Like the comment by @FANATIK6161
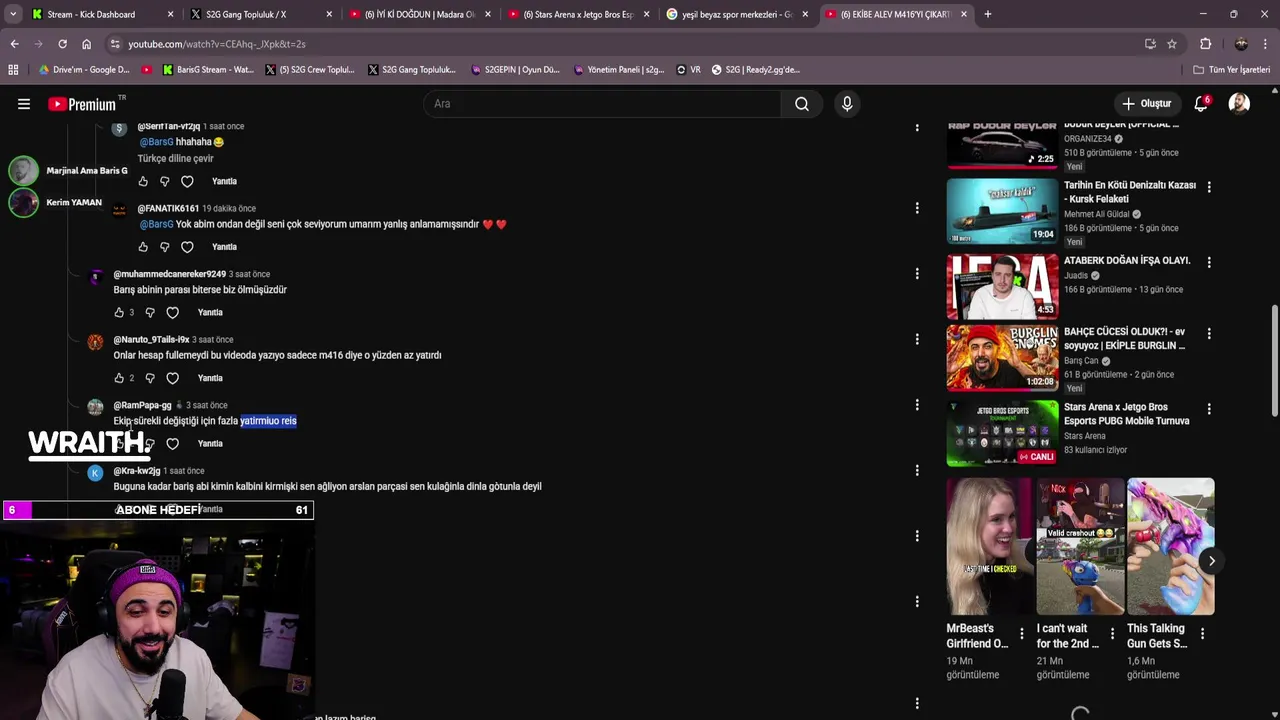This screenshot has width=1280, height=720. click(x=143, y=247)
